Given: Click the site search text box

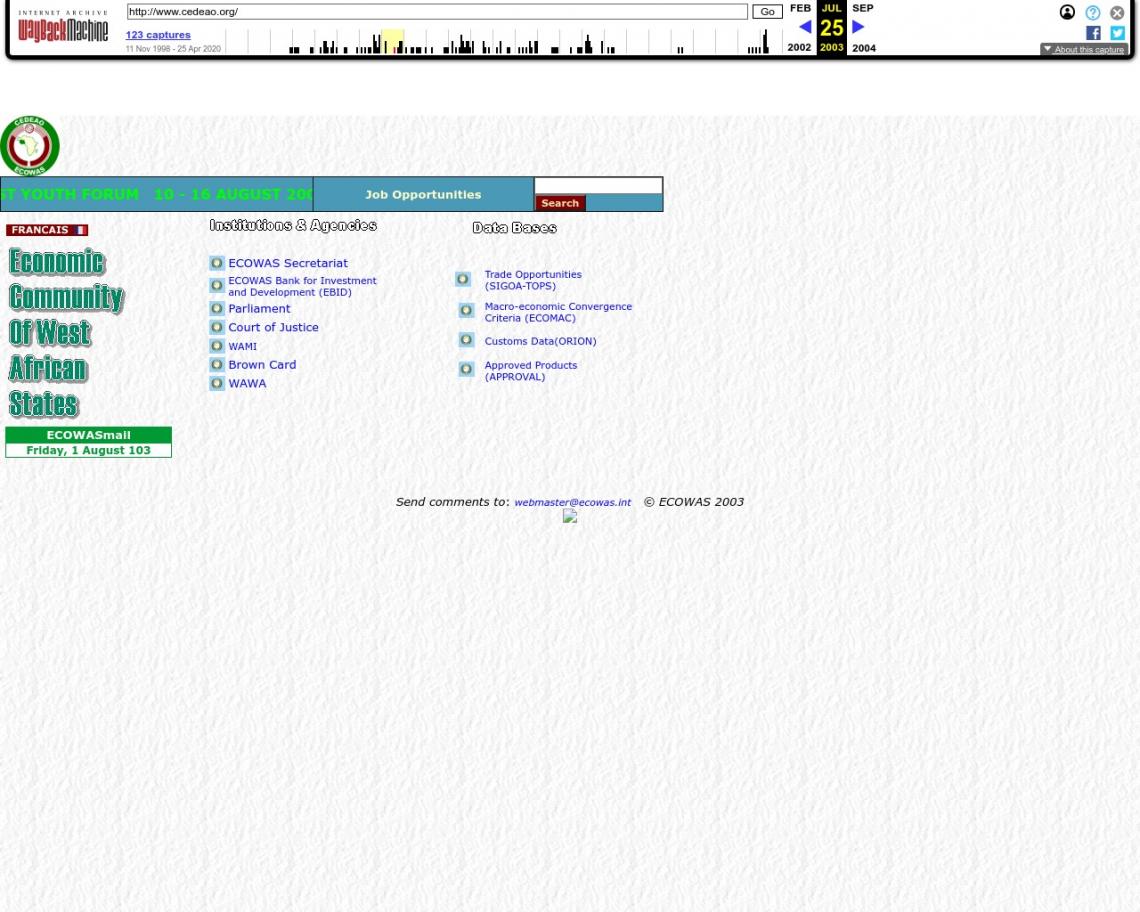Looking at the screenshot, I should point(598,186).
